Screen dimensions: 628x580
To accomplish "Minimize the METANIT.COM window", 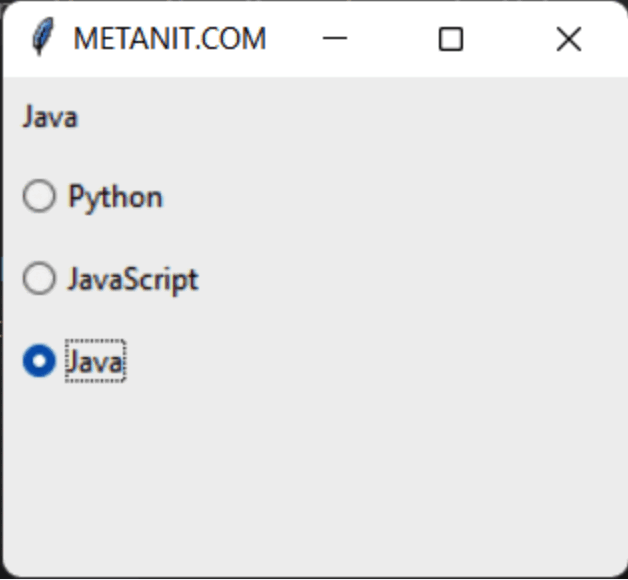I will click(335, 38).
